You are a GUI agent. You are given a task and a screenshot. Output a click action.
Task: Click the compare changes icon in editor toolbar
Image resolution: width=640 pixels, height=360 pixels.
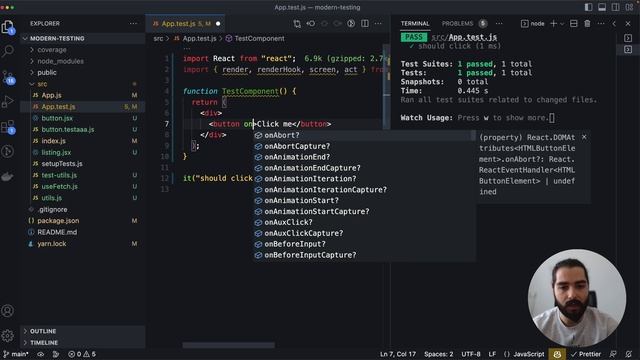coord(297,24)
